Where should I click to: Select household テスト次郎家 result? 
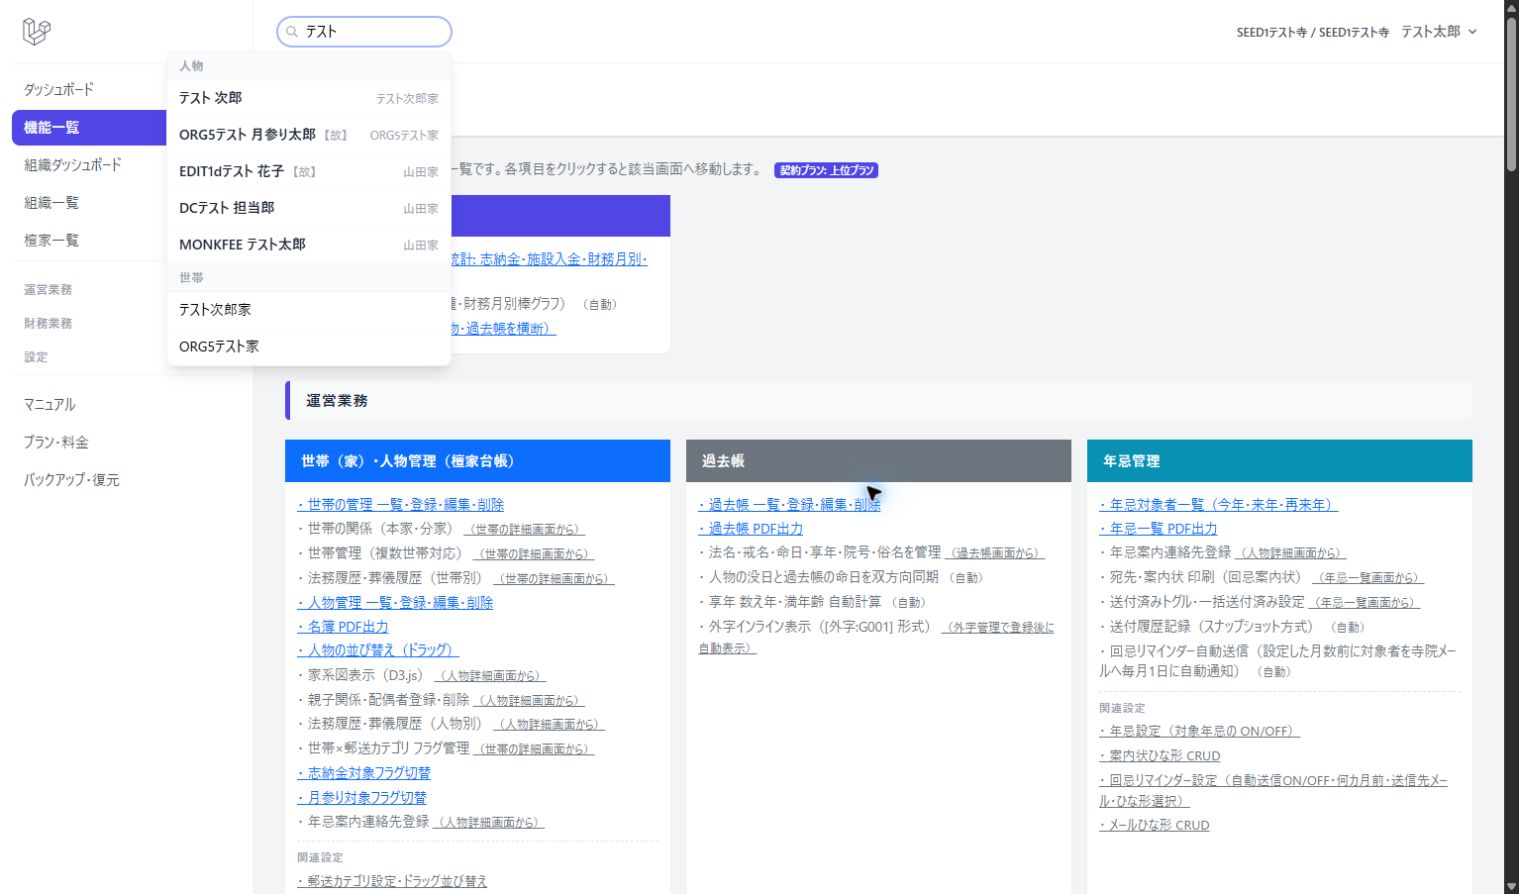pos(309,310)
